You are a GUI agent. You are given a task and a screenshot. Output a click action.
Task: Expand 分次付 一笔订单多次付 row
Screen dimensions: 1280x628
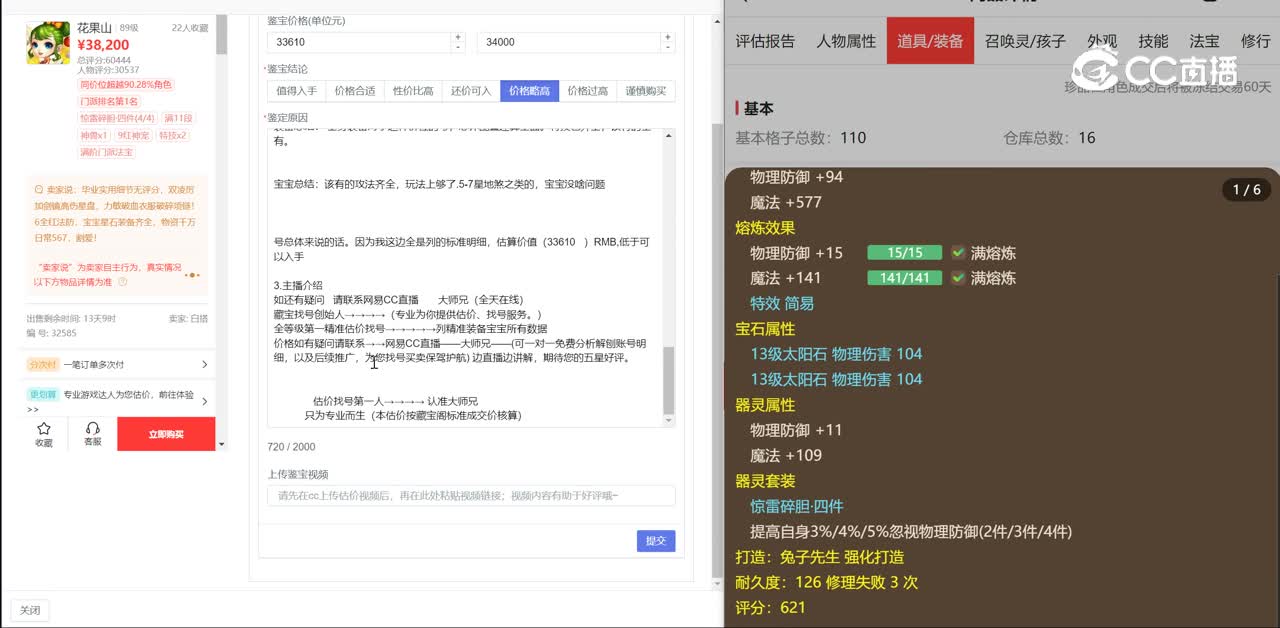204,365
